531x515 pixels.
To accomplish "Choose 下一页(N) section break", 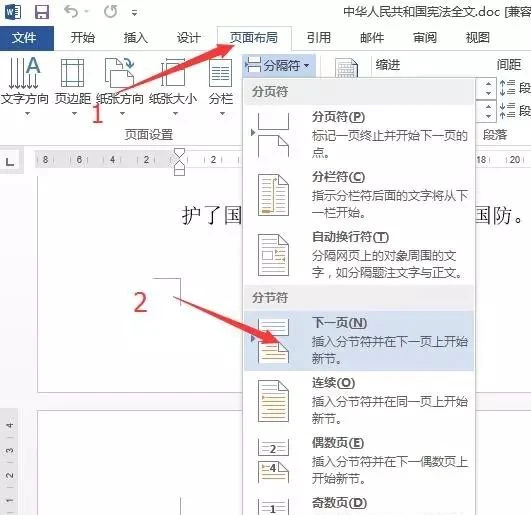I will (x=359, y=340).
